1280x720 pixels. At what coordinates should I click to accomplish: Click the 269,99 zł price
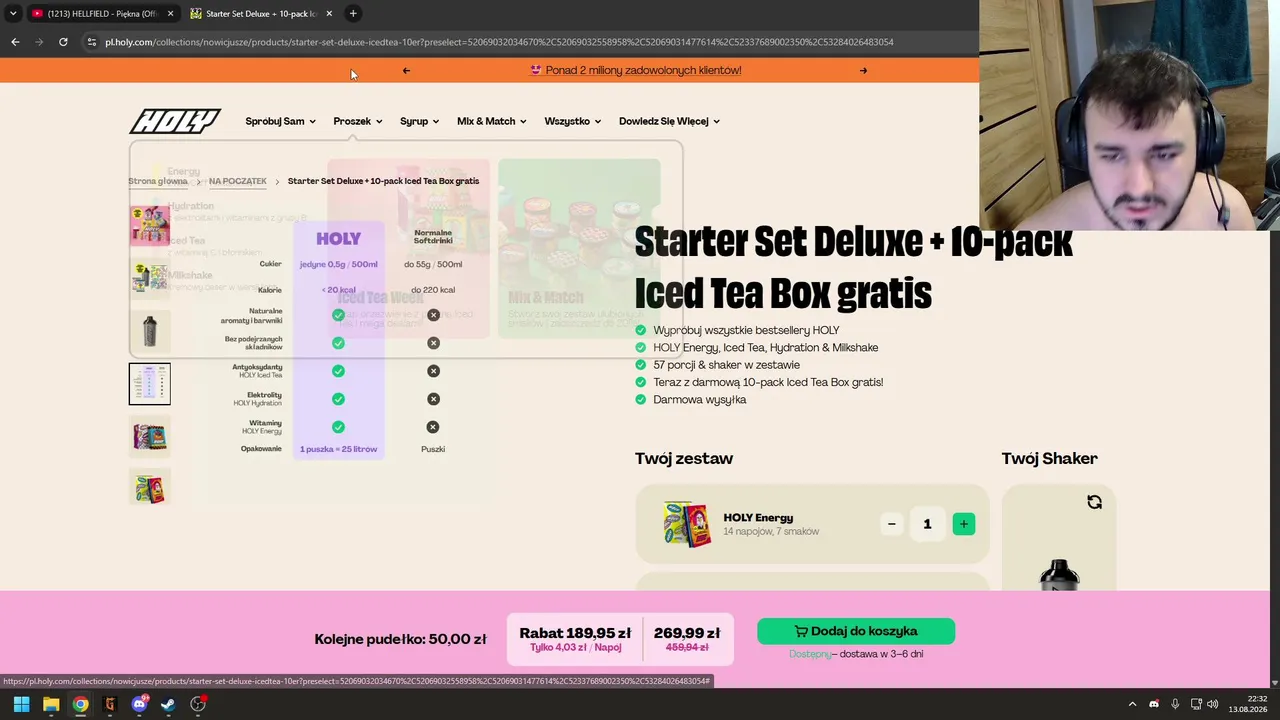click(x=687, y=633)
